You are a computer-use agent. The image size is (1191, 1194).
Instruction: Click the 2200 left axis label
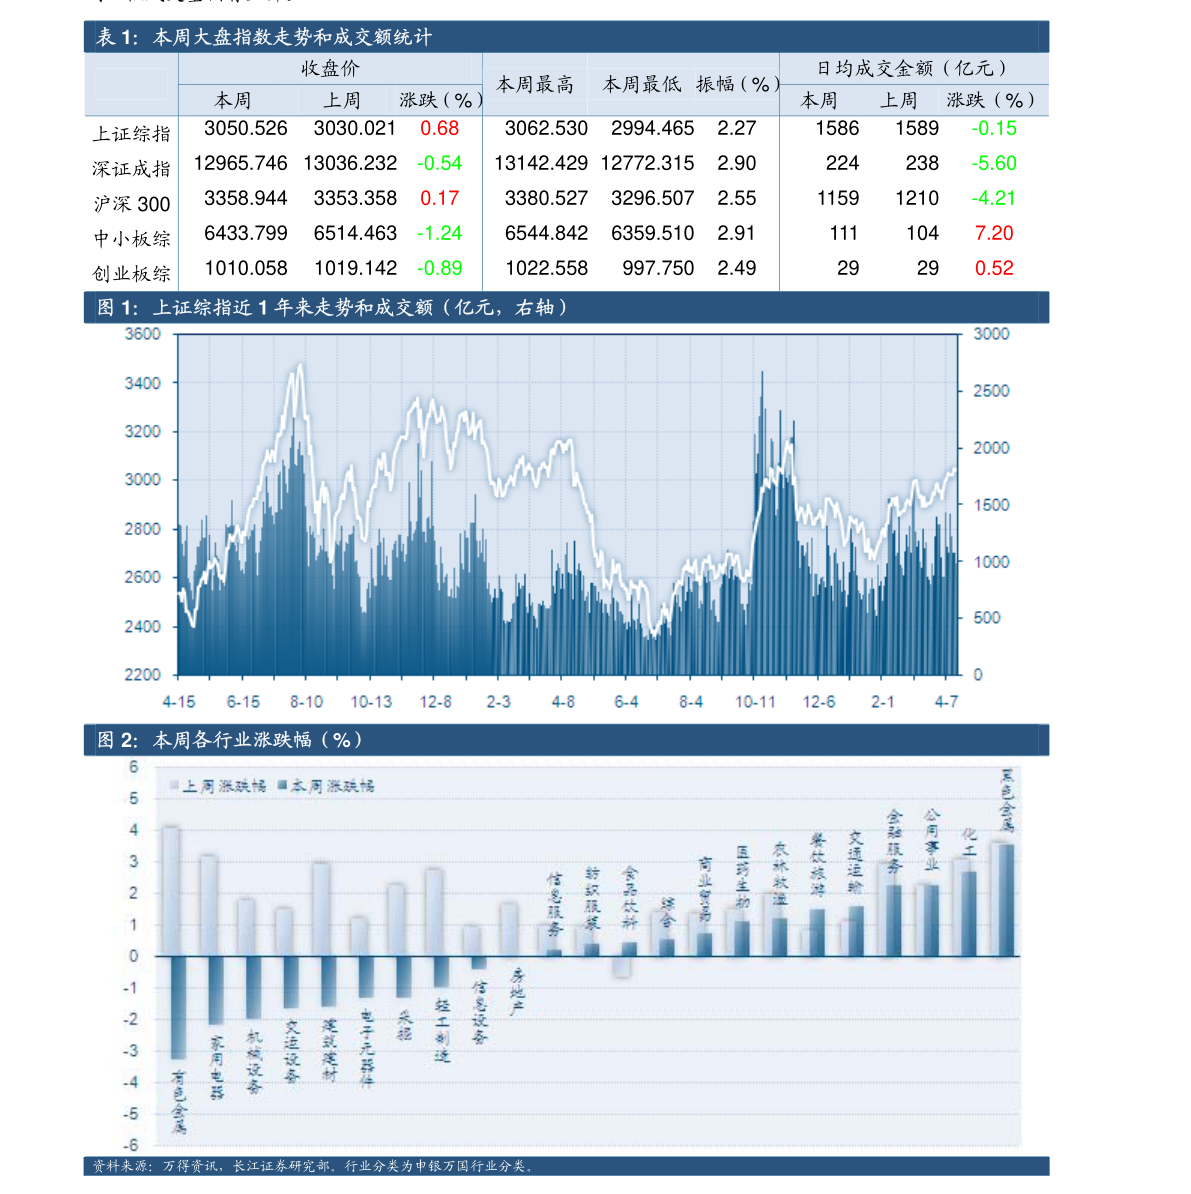(x=142, y=675)
